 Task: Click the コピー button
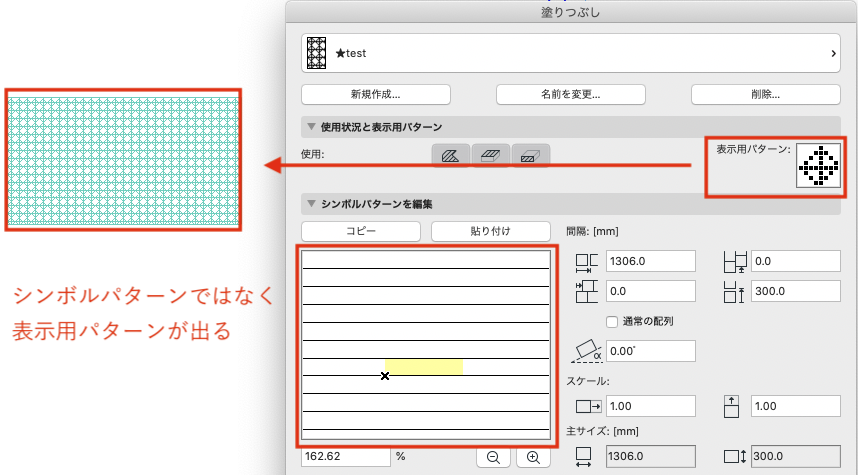[x=361, y=231]
